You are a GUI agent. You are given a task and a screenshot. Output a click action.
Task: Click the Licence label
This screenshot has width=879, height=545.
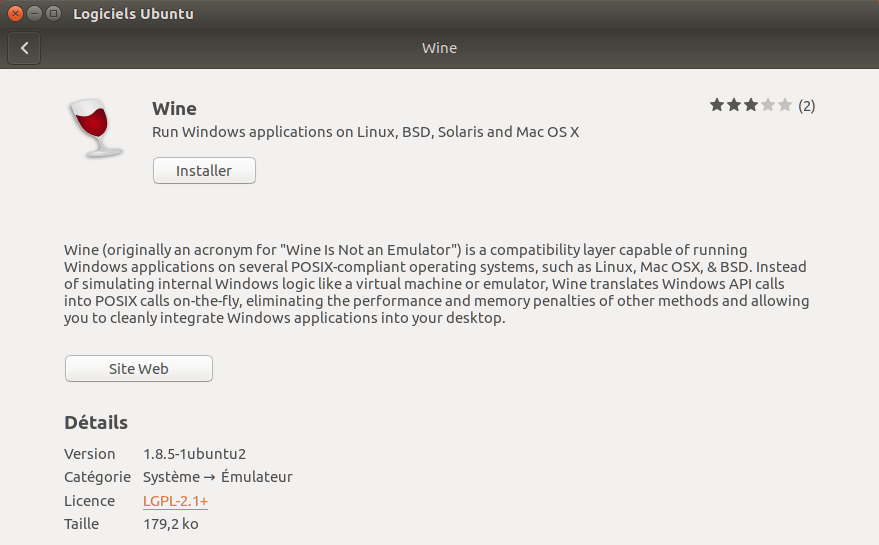tap(90, 501)
